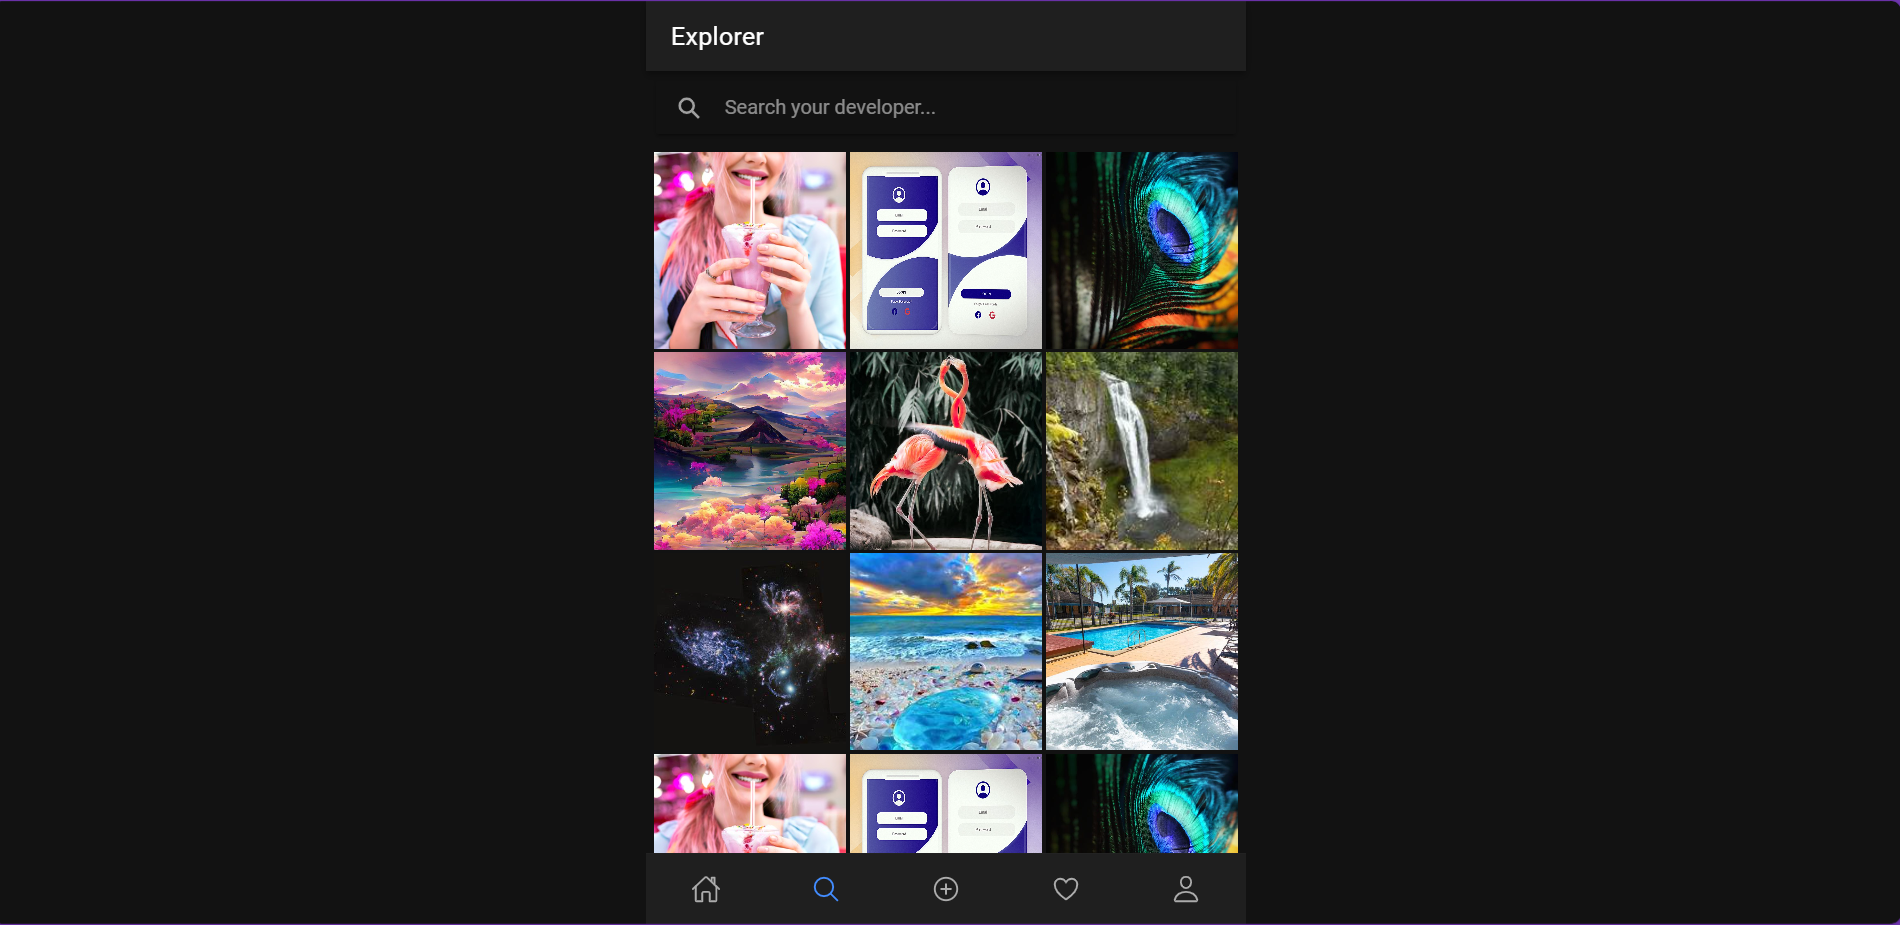Open the profile person icon
The image size is (1900, 925).
(1186, 889)
